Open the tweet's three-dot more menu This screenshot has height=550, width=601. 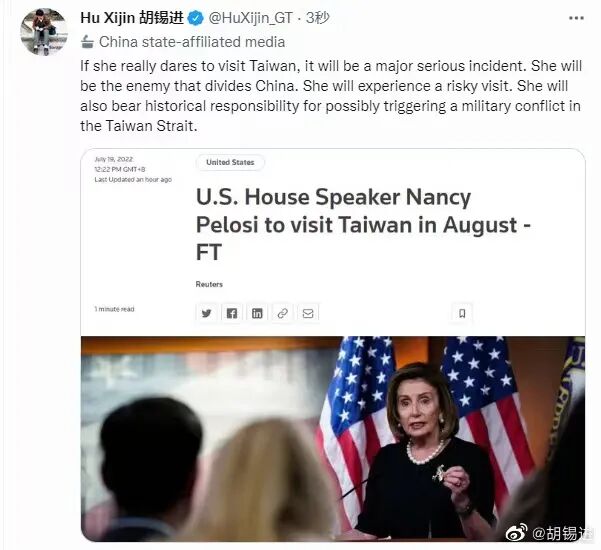(x=576, y=18)
